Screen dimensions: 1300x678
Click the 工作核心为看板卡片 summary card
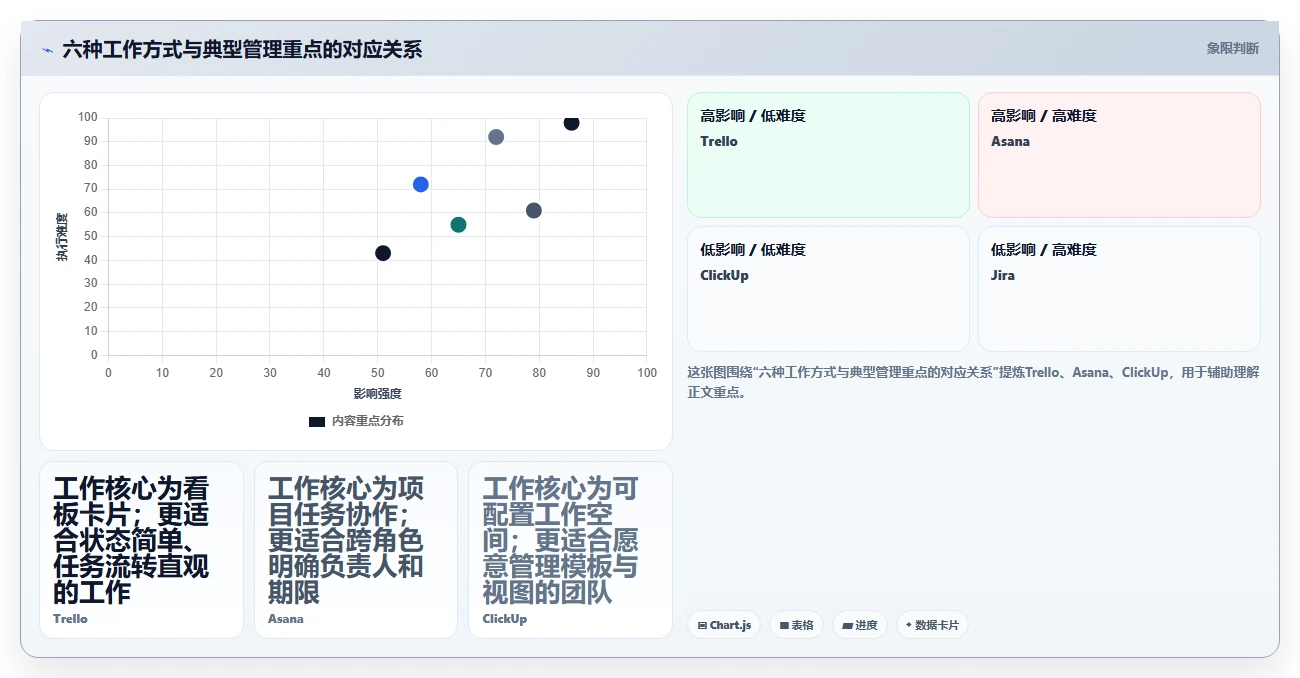(141, 549)
